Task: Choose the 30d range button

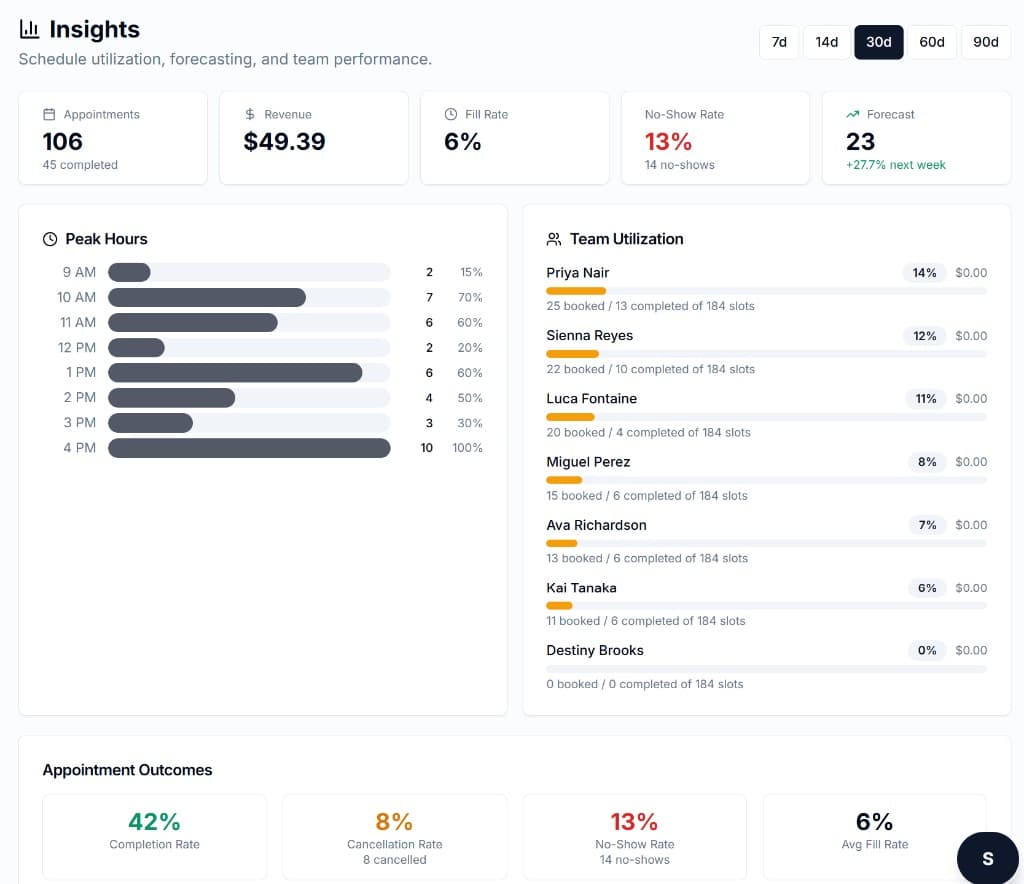Action: [878, 42]
